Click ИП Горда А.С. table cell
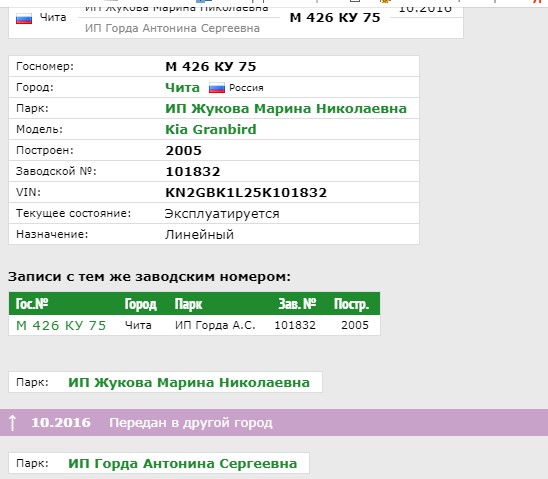The height and width of the screenshot is (479, 548). click(x=215, y=325)
